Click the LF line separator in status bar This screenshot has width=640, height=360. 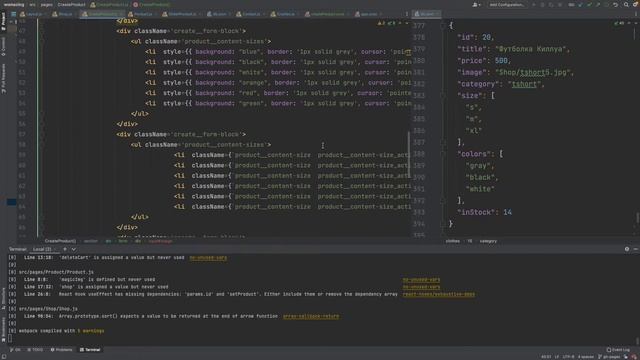557,357
